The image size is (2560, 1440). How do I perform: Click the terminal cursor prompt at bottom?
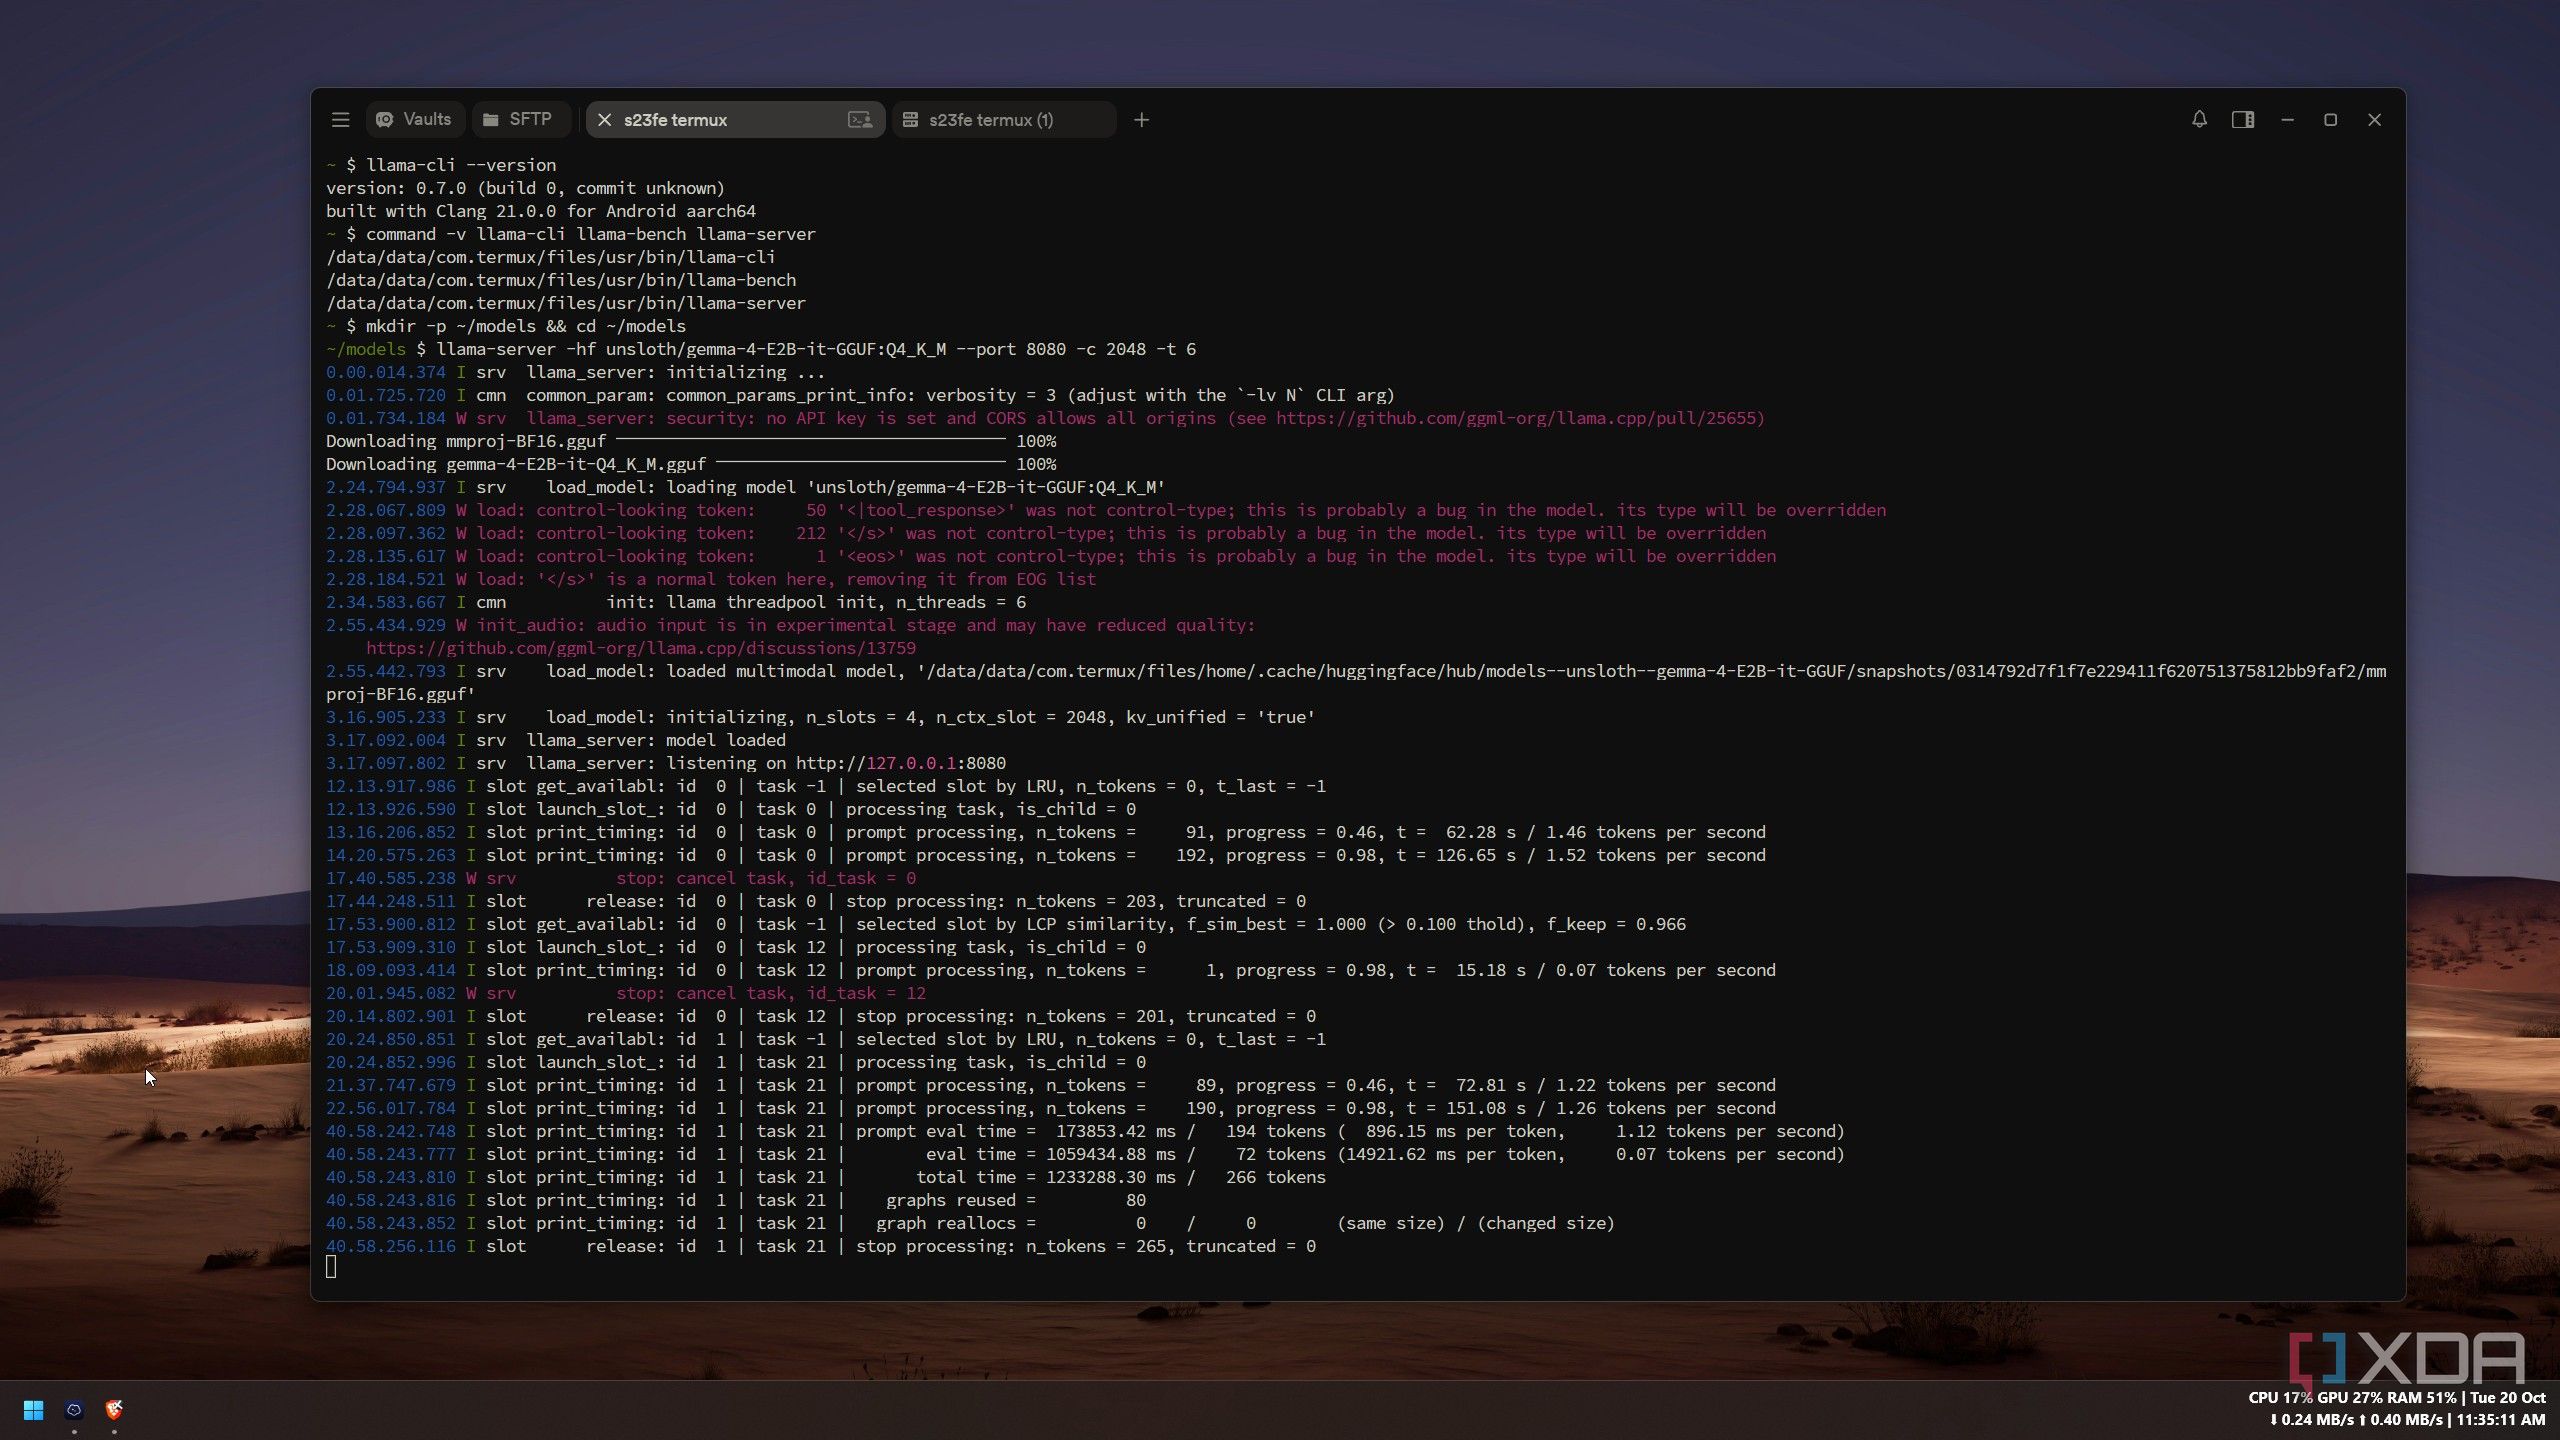(331, 1267)
